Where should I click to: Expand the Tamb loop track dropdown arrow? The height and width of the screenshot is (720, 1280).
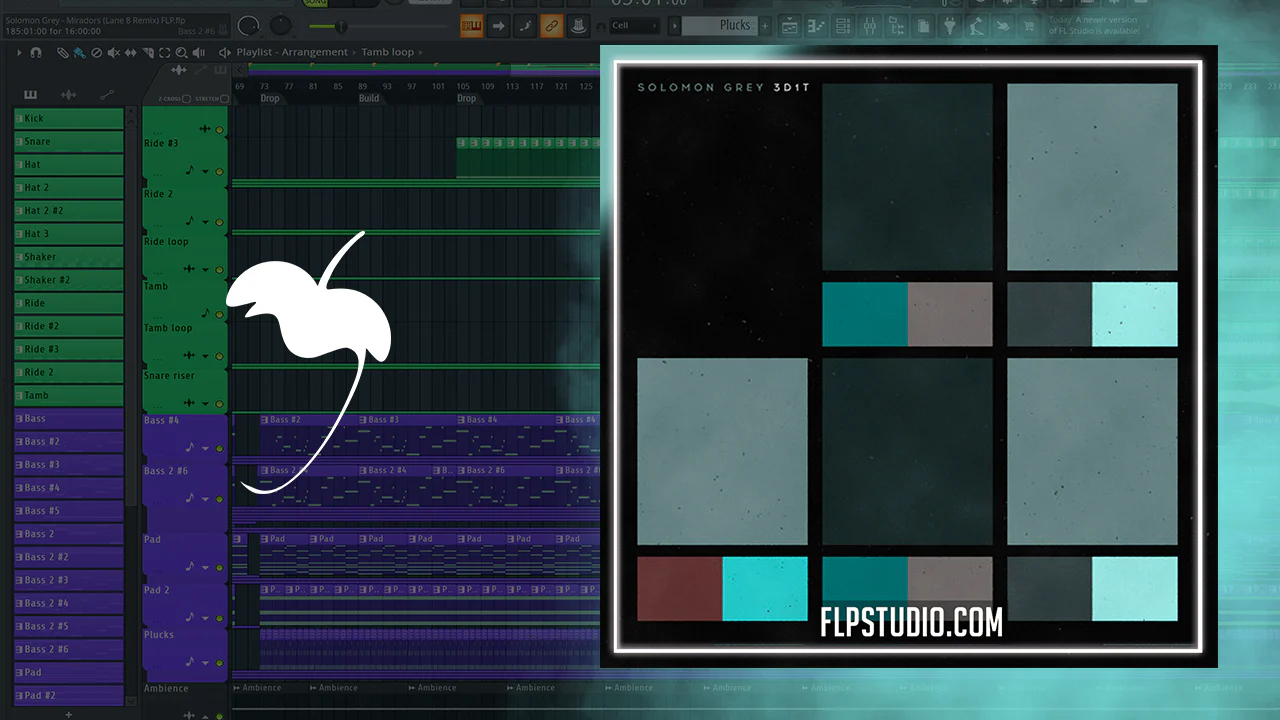click(x=206, y=355)
